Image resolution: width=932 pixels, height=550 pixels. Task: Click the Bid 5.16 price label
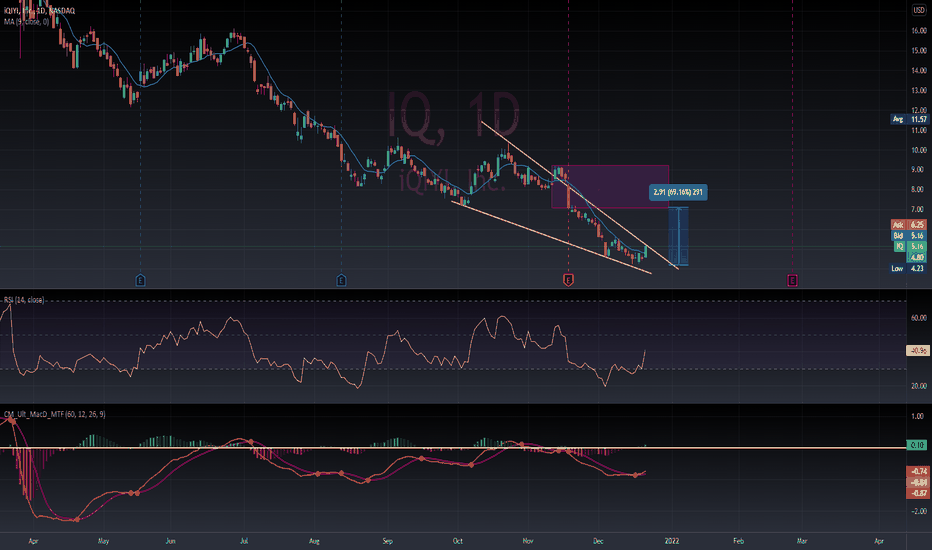point(909,236)
